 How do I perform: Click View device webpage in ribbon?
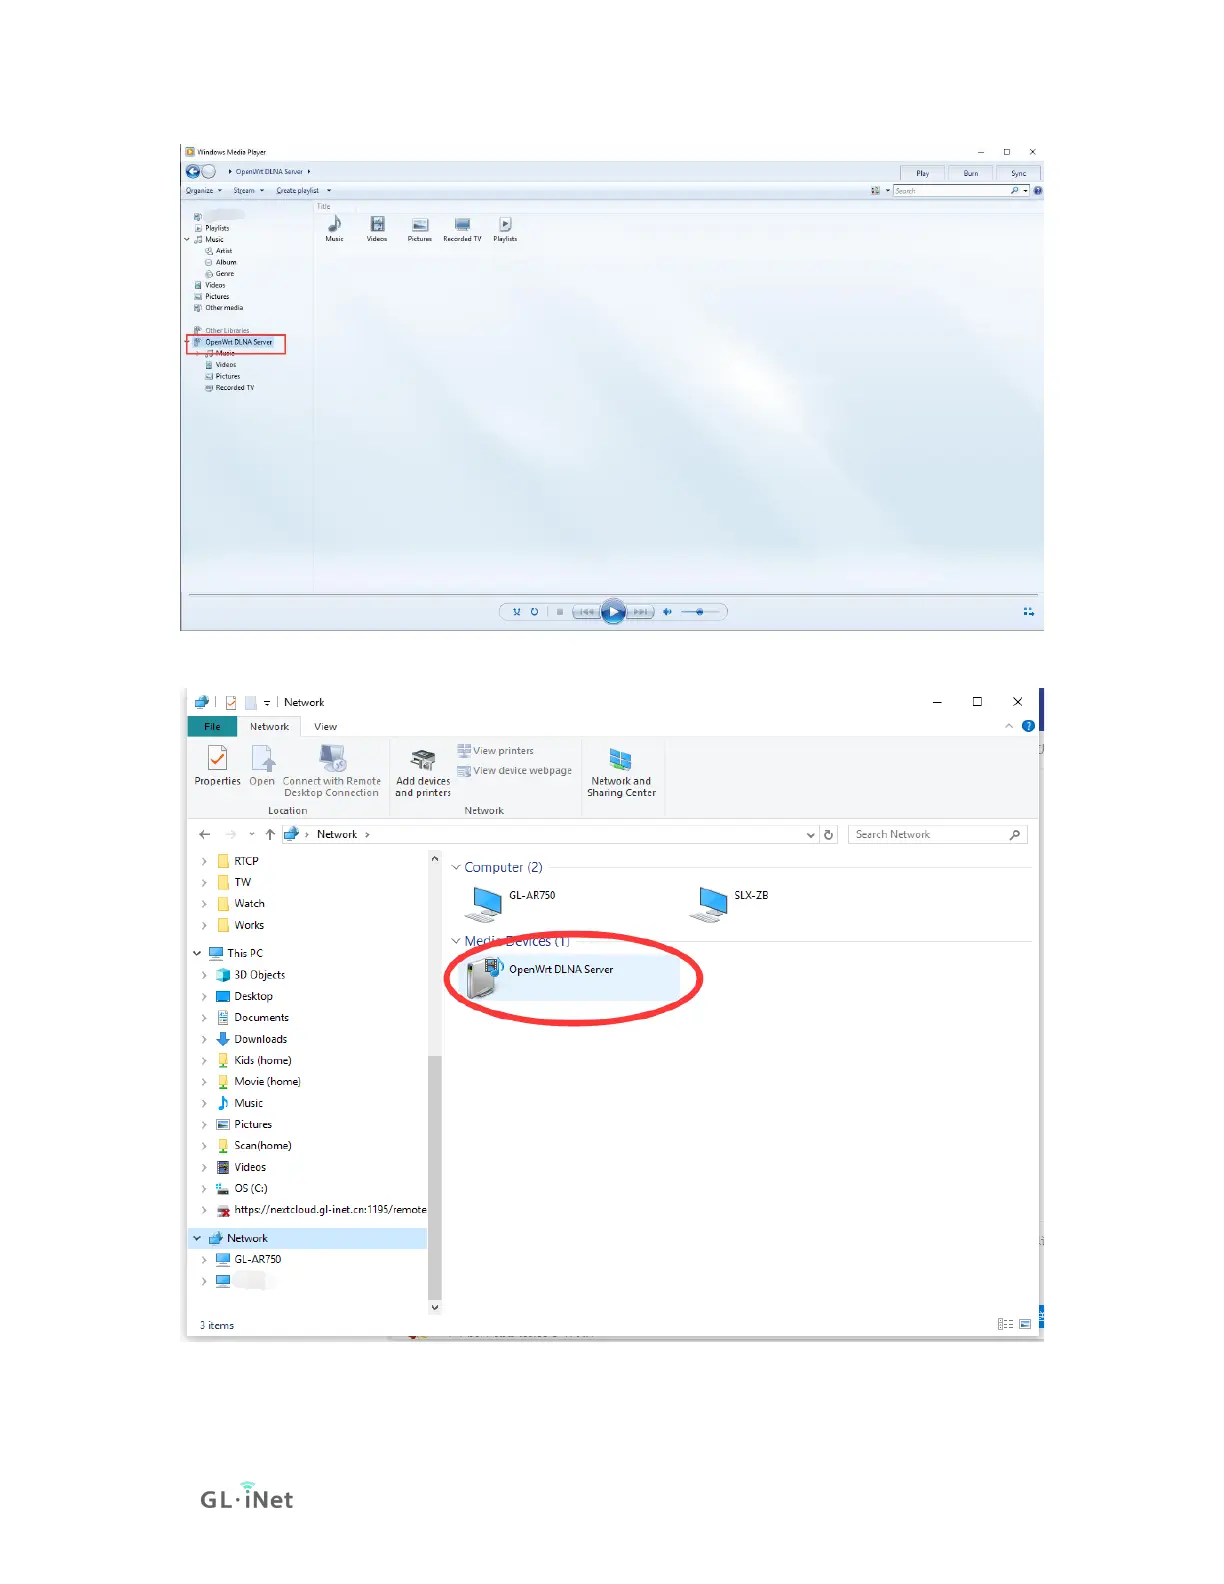[515, 770]
